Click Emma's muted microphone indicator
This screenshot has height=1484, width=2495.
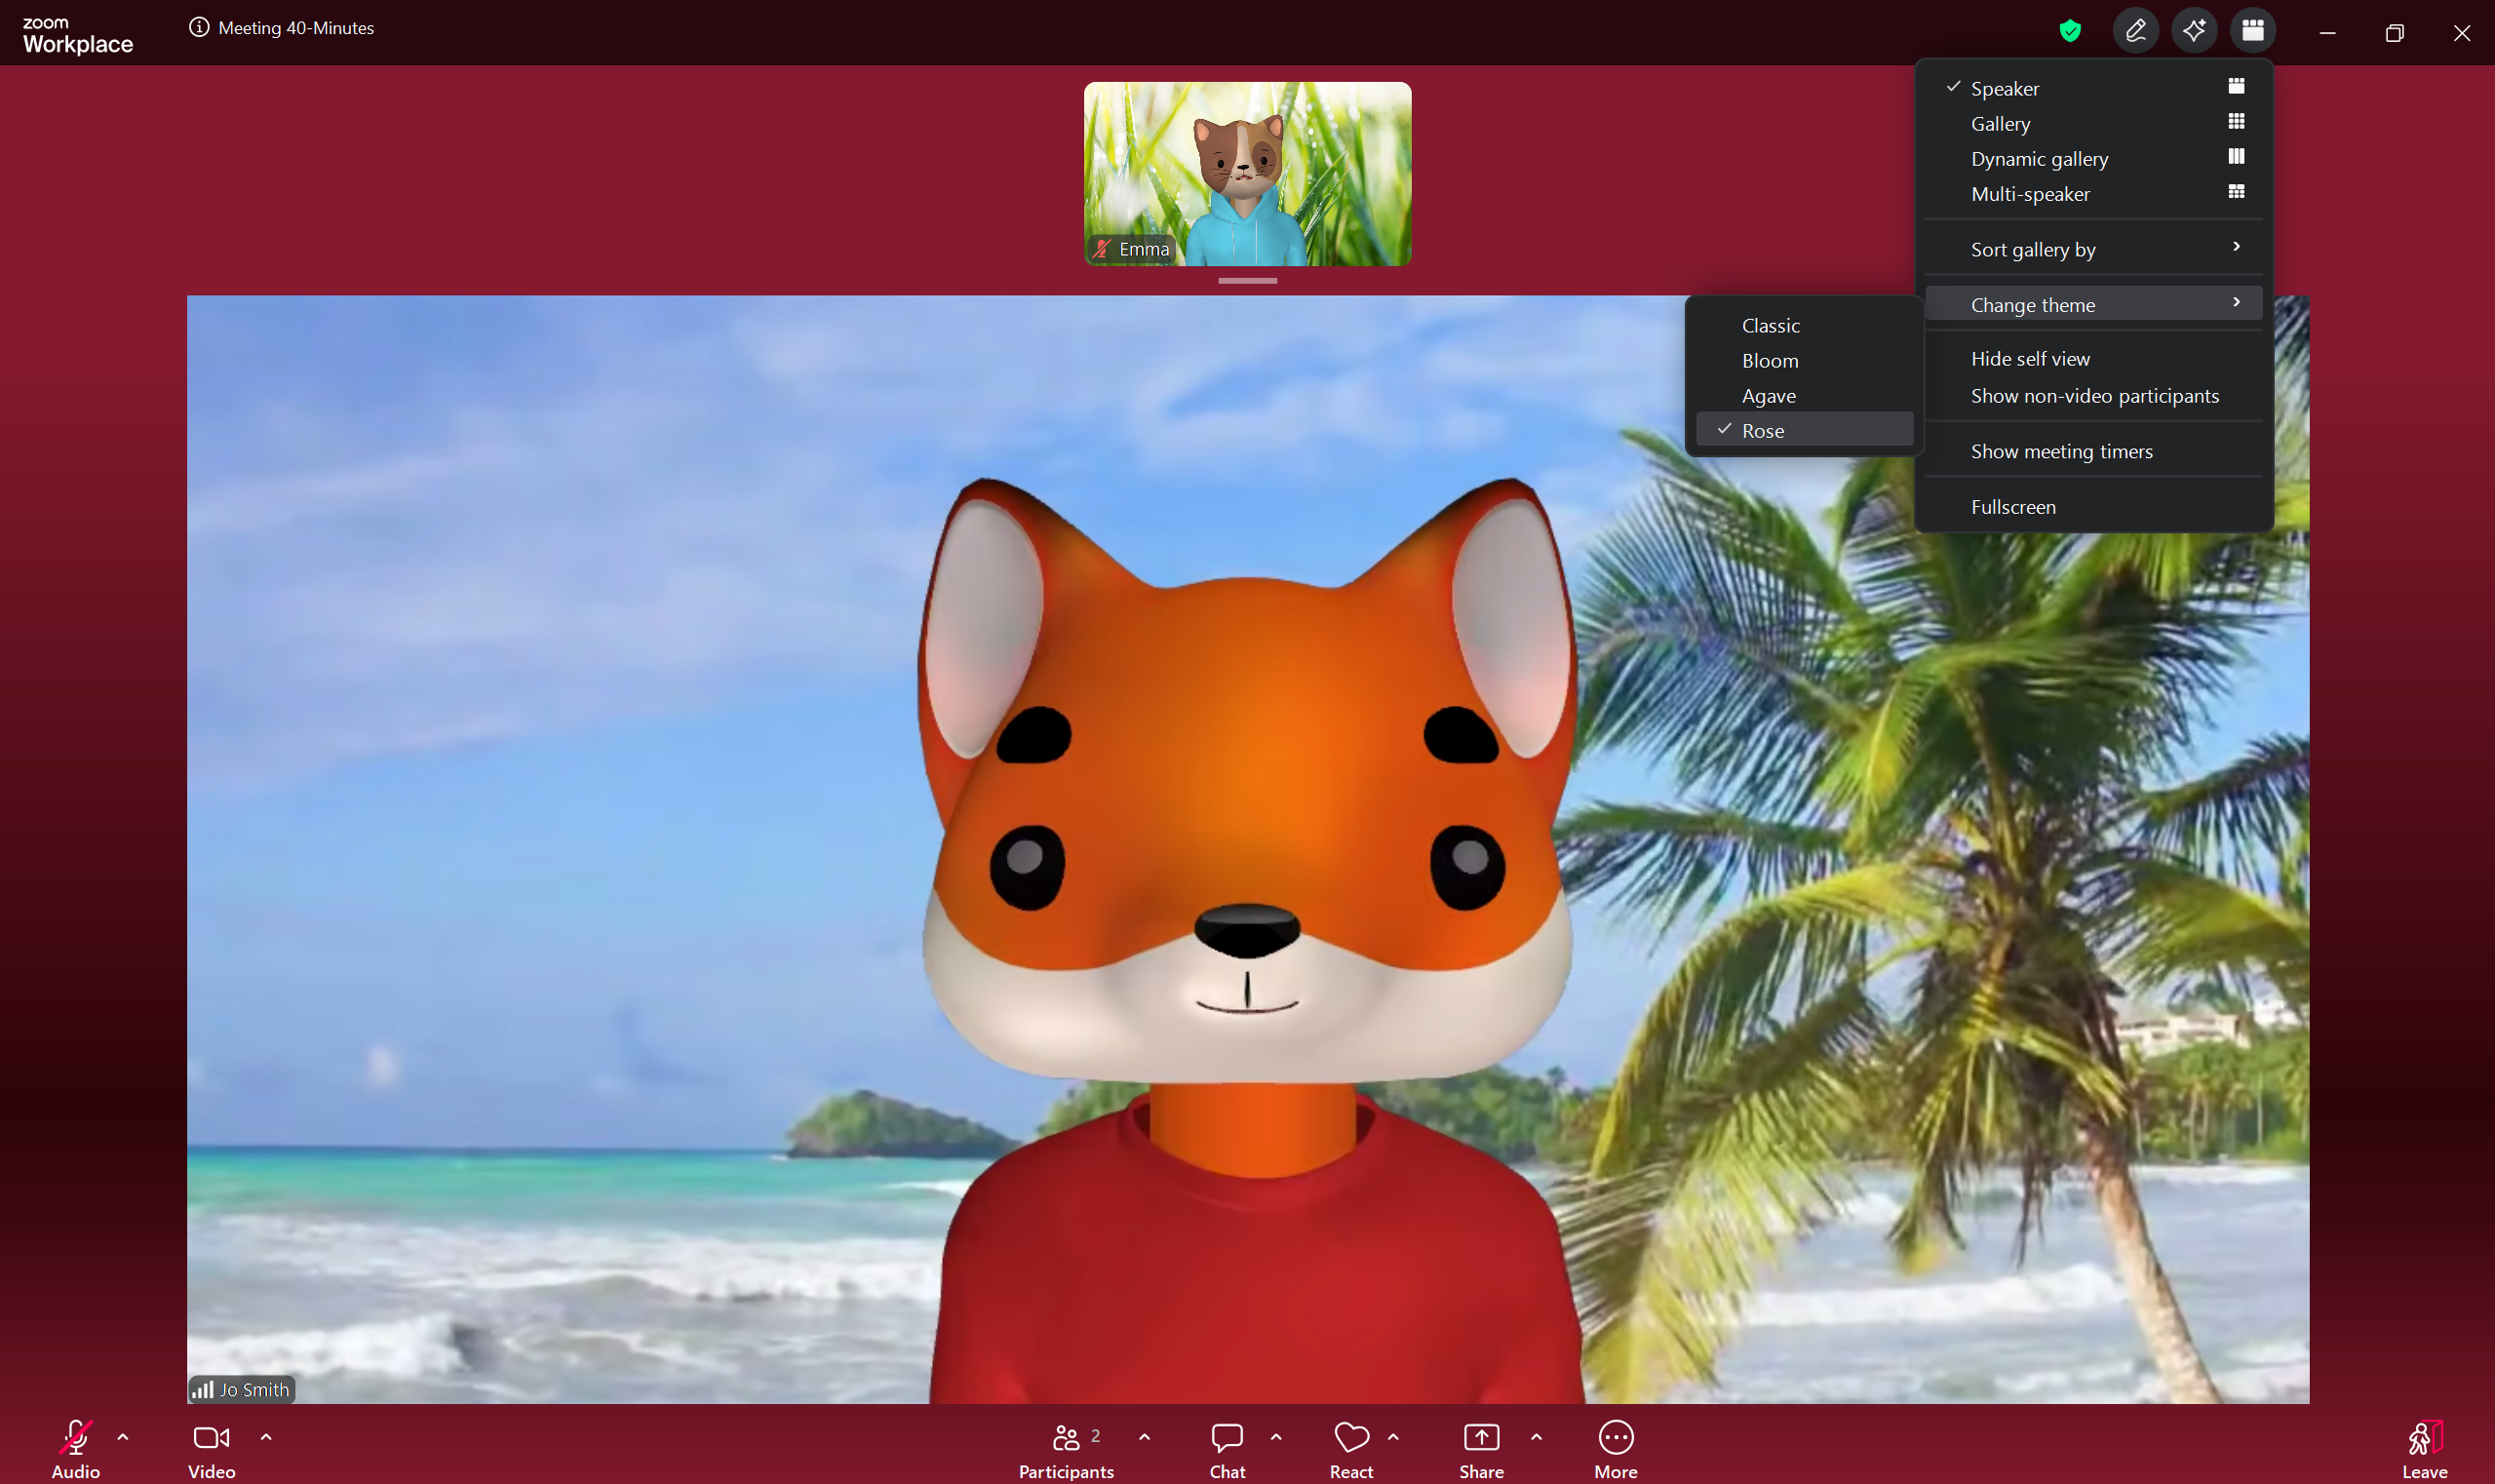1102,248
